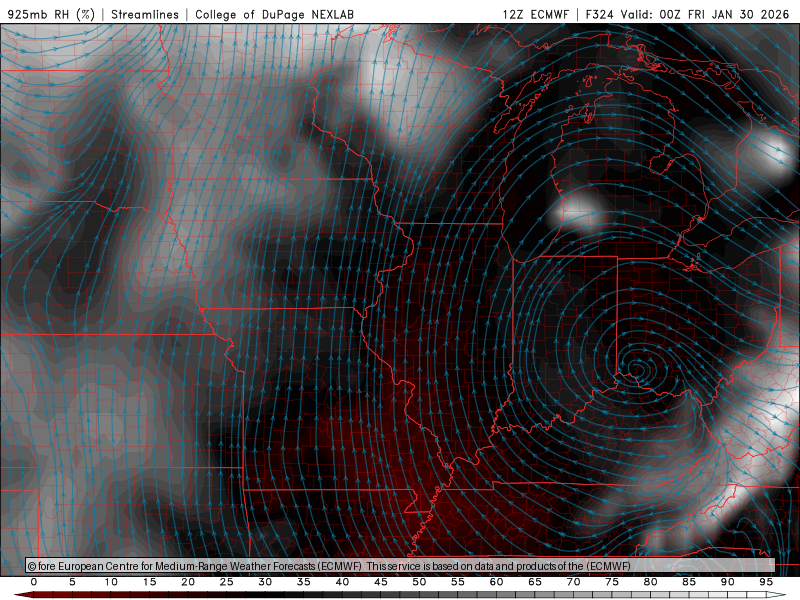This screenshot has width=800, height=600.
Task: Click the "Streamlines" header label
Action: [x=145, y=14]
